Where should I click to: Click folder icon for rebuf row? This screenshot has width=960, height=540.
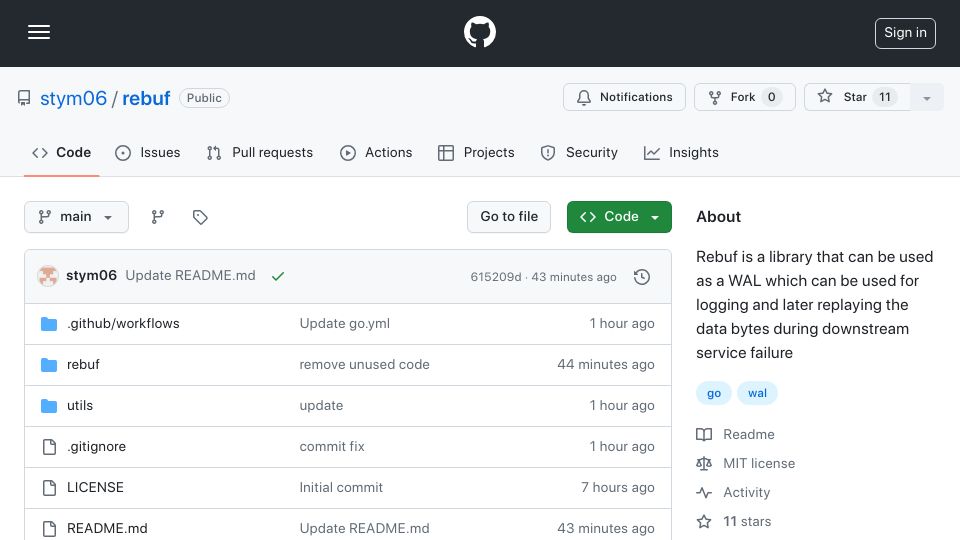(49, 365)
